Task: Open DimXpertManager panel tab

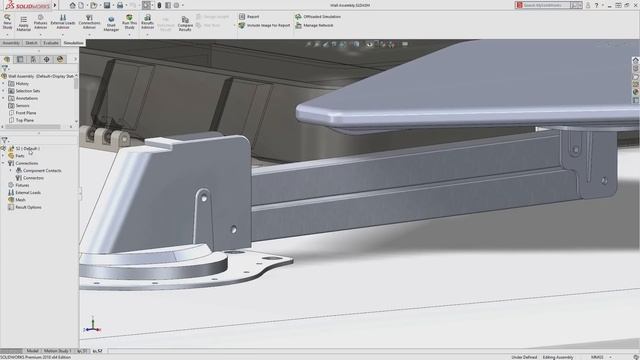Action: [x=47, y=60]
